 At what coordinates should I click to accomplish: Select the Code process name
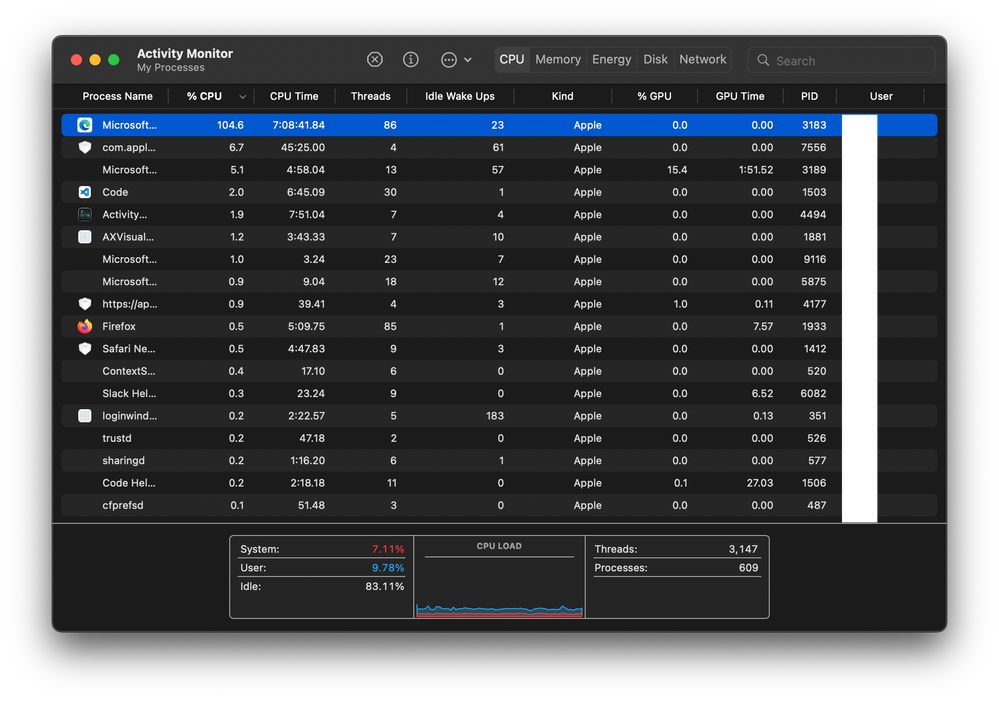(115, 192)
